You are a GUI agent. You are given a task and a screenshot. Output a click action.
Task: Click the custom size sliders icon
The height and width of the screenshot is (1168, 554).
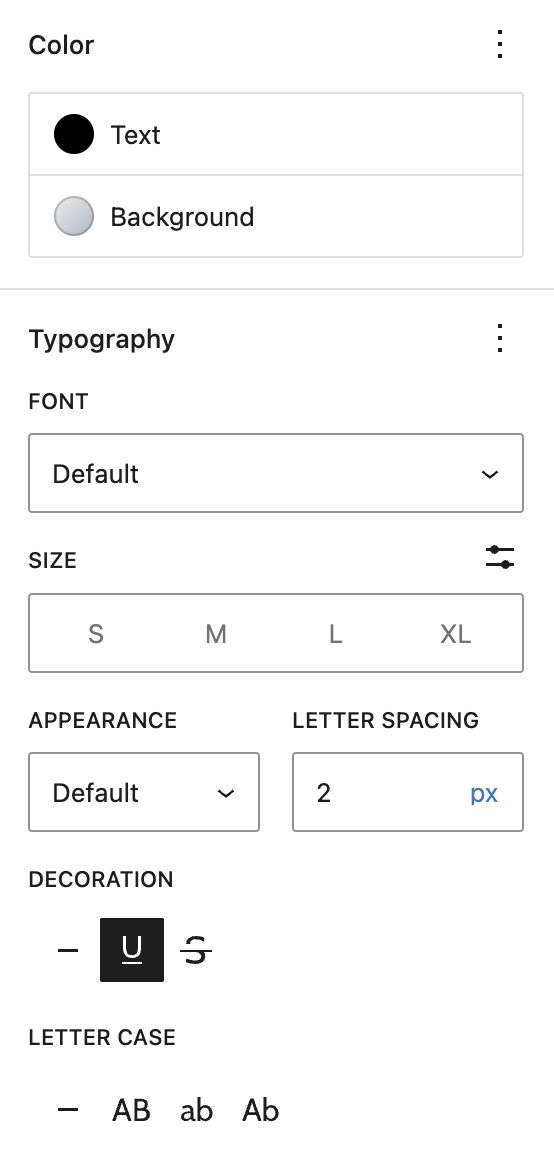pyautogui.click(x=500, y=557)
